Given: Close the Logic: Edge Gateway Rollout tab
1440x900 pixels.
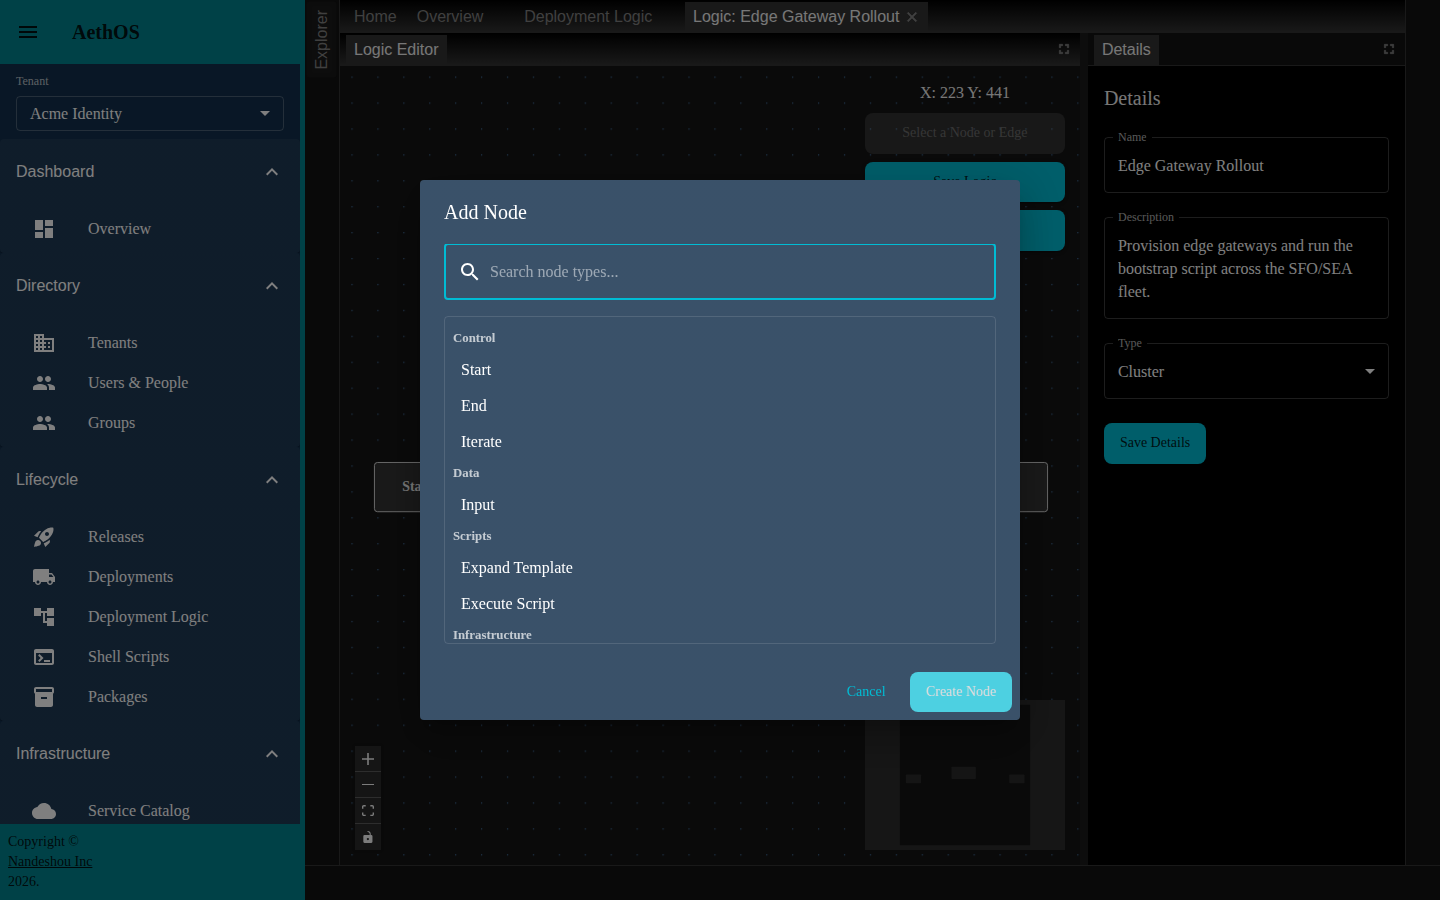Looking at the screenshot, I should click(x=912, y=17).
